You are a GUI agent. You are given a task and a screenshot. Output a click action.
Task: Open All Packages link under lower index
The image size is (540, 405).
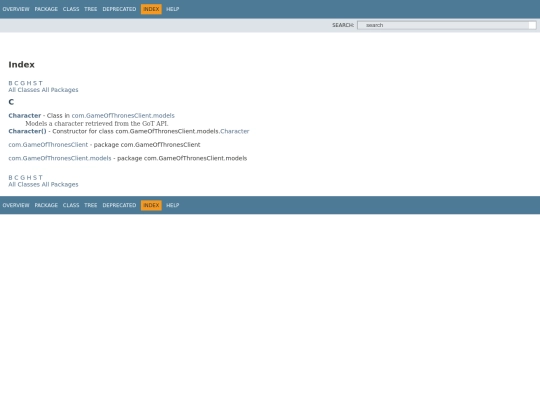(x=60, y=185)
